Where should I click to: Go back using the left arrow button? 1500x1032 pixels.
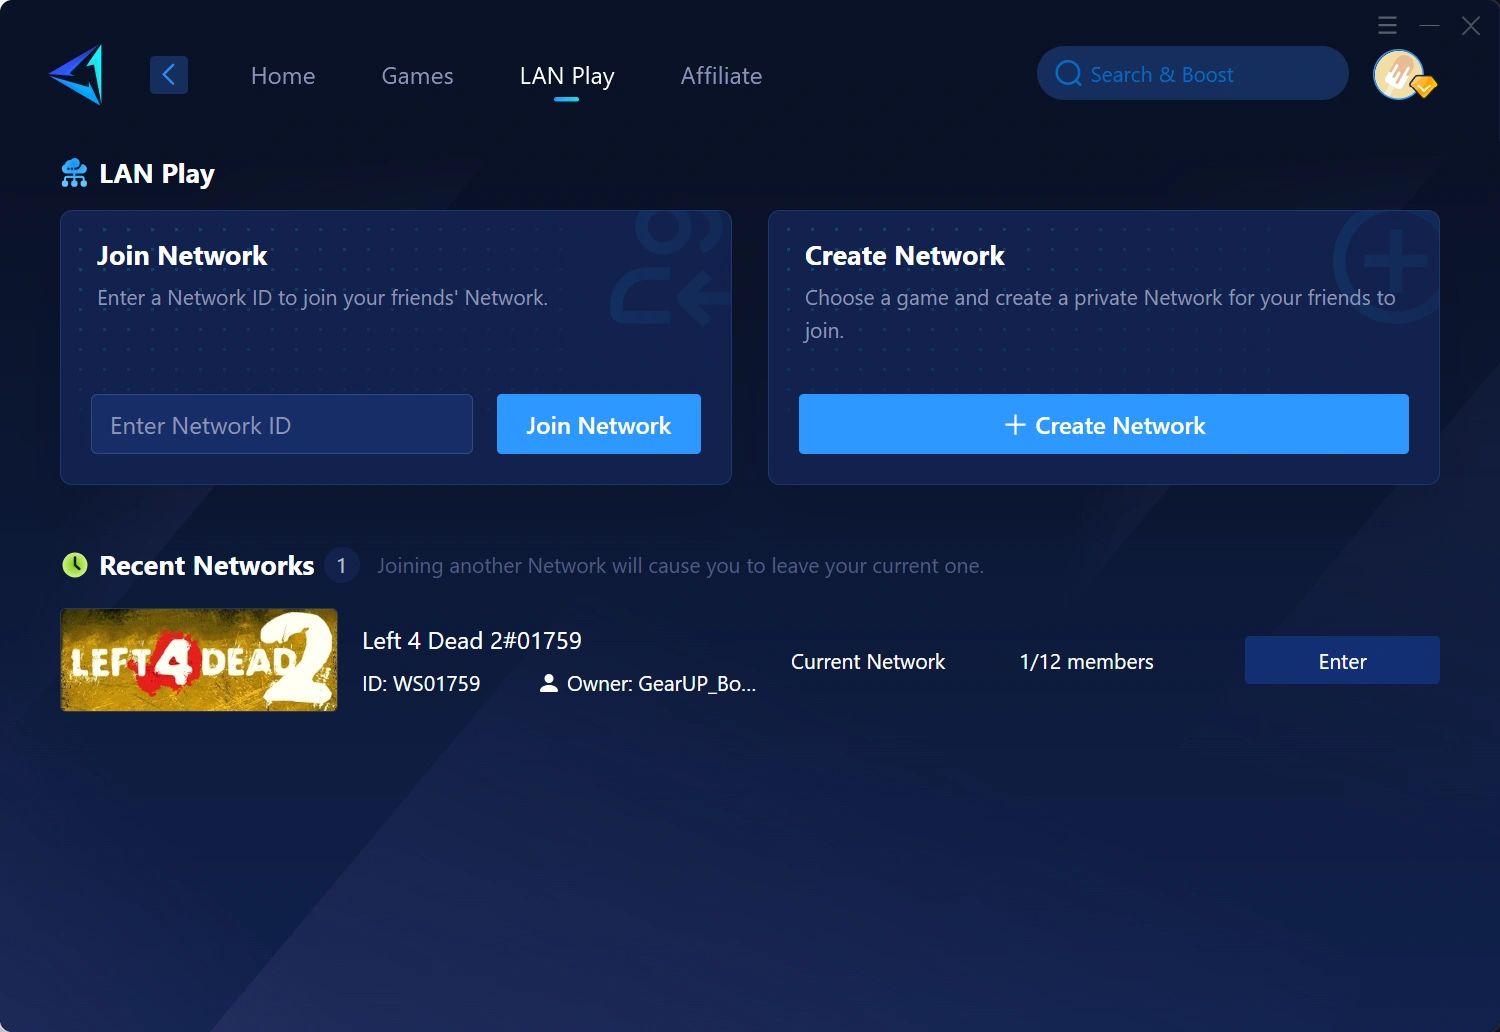[169, 75]
